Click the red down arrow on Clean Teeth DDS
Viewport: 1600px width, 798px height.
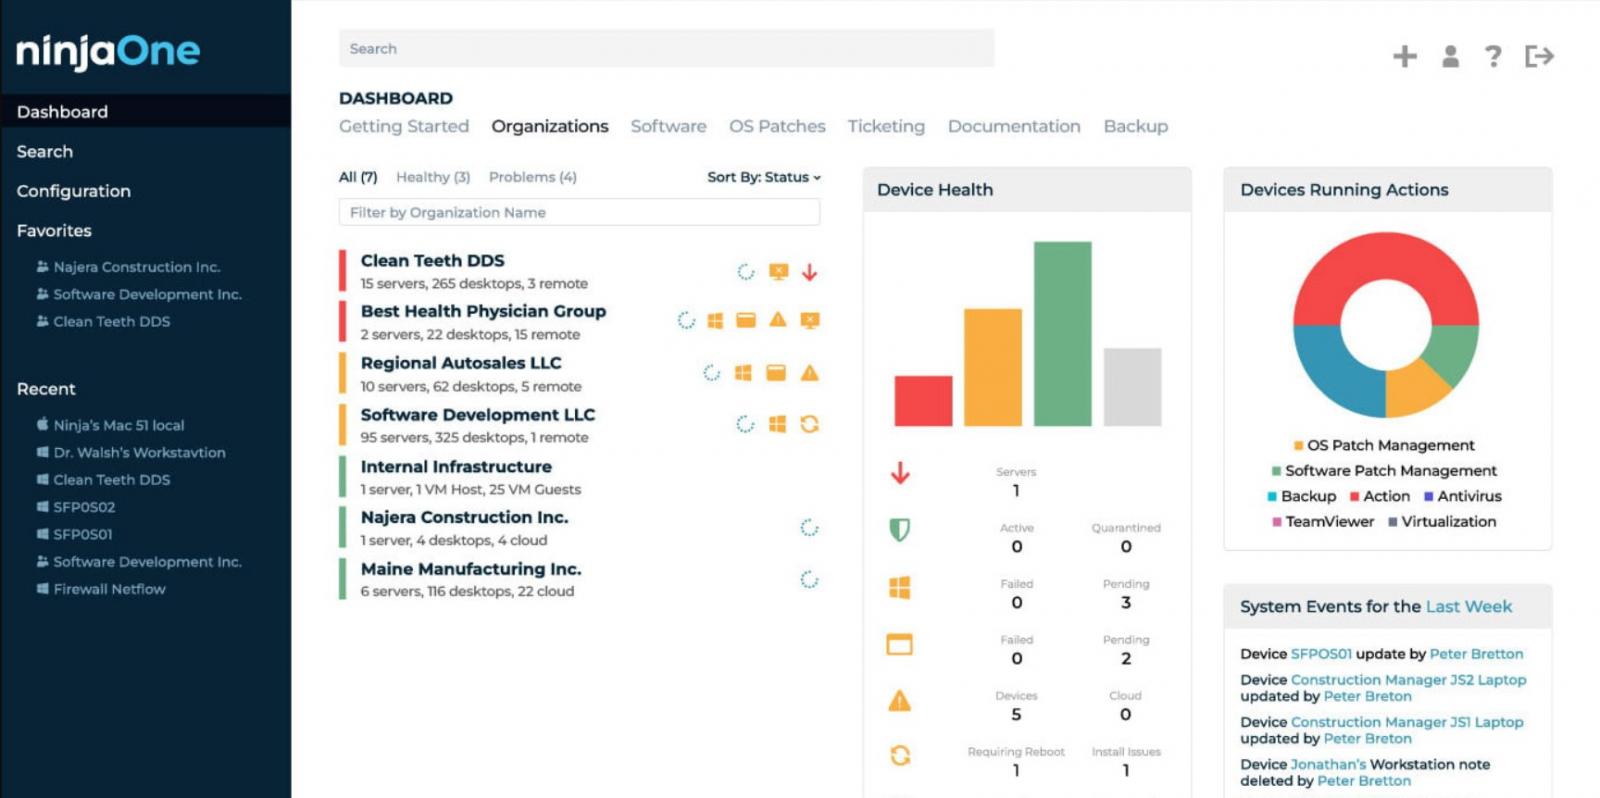(809, 272)
